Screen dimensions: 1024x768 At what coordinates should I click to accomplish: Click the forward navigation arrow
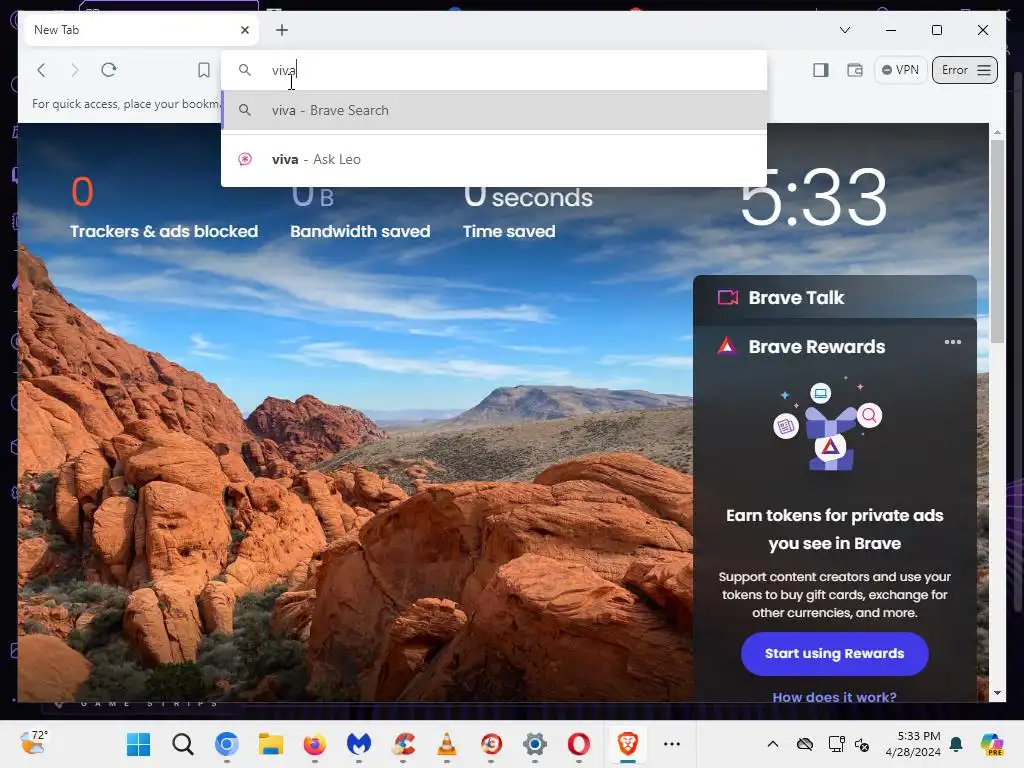pos(74,70)
